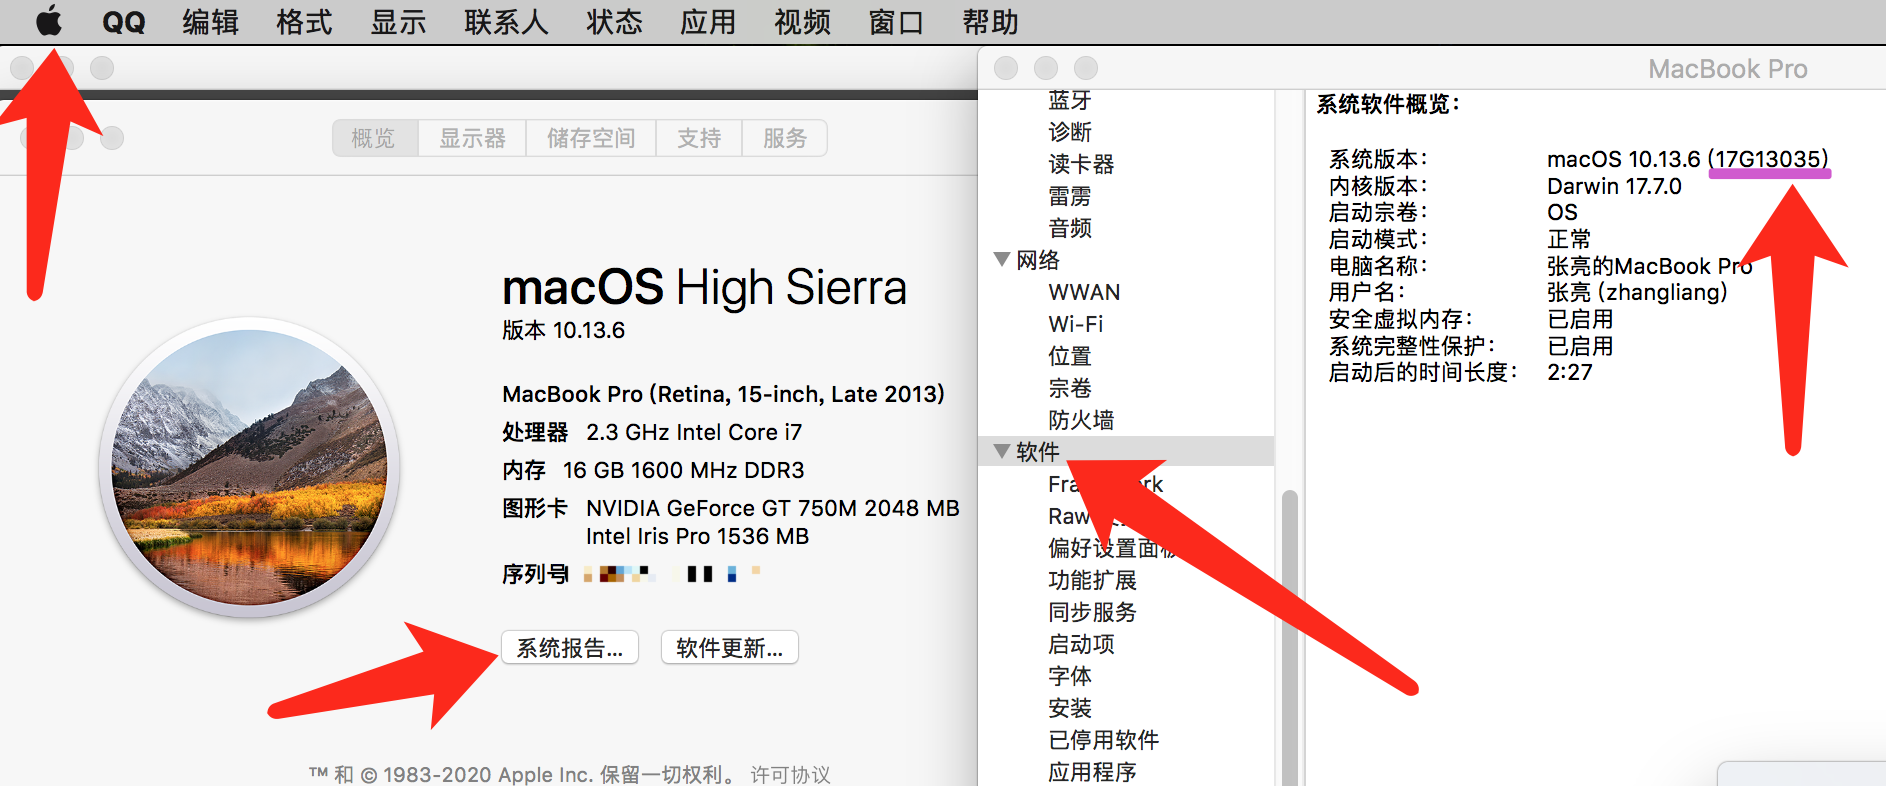Select 安装 under 软件

click(1070, 708)
